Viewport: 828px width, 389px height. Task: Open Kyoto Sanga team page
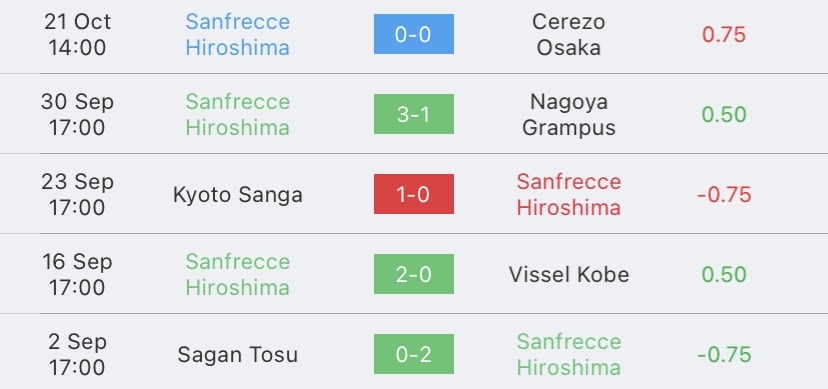point(238,195)
